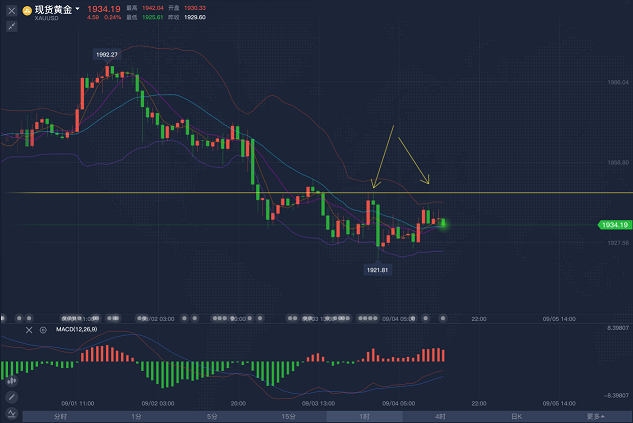
Task: Expand the 现货黄金 symbol dropdown arrow
Action: click(x=78, y=9)
